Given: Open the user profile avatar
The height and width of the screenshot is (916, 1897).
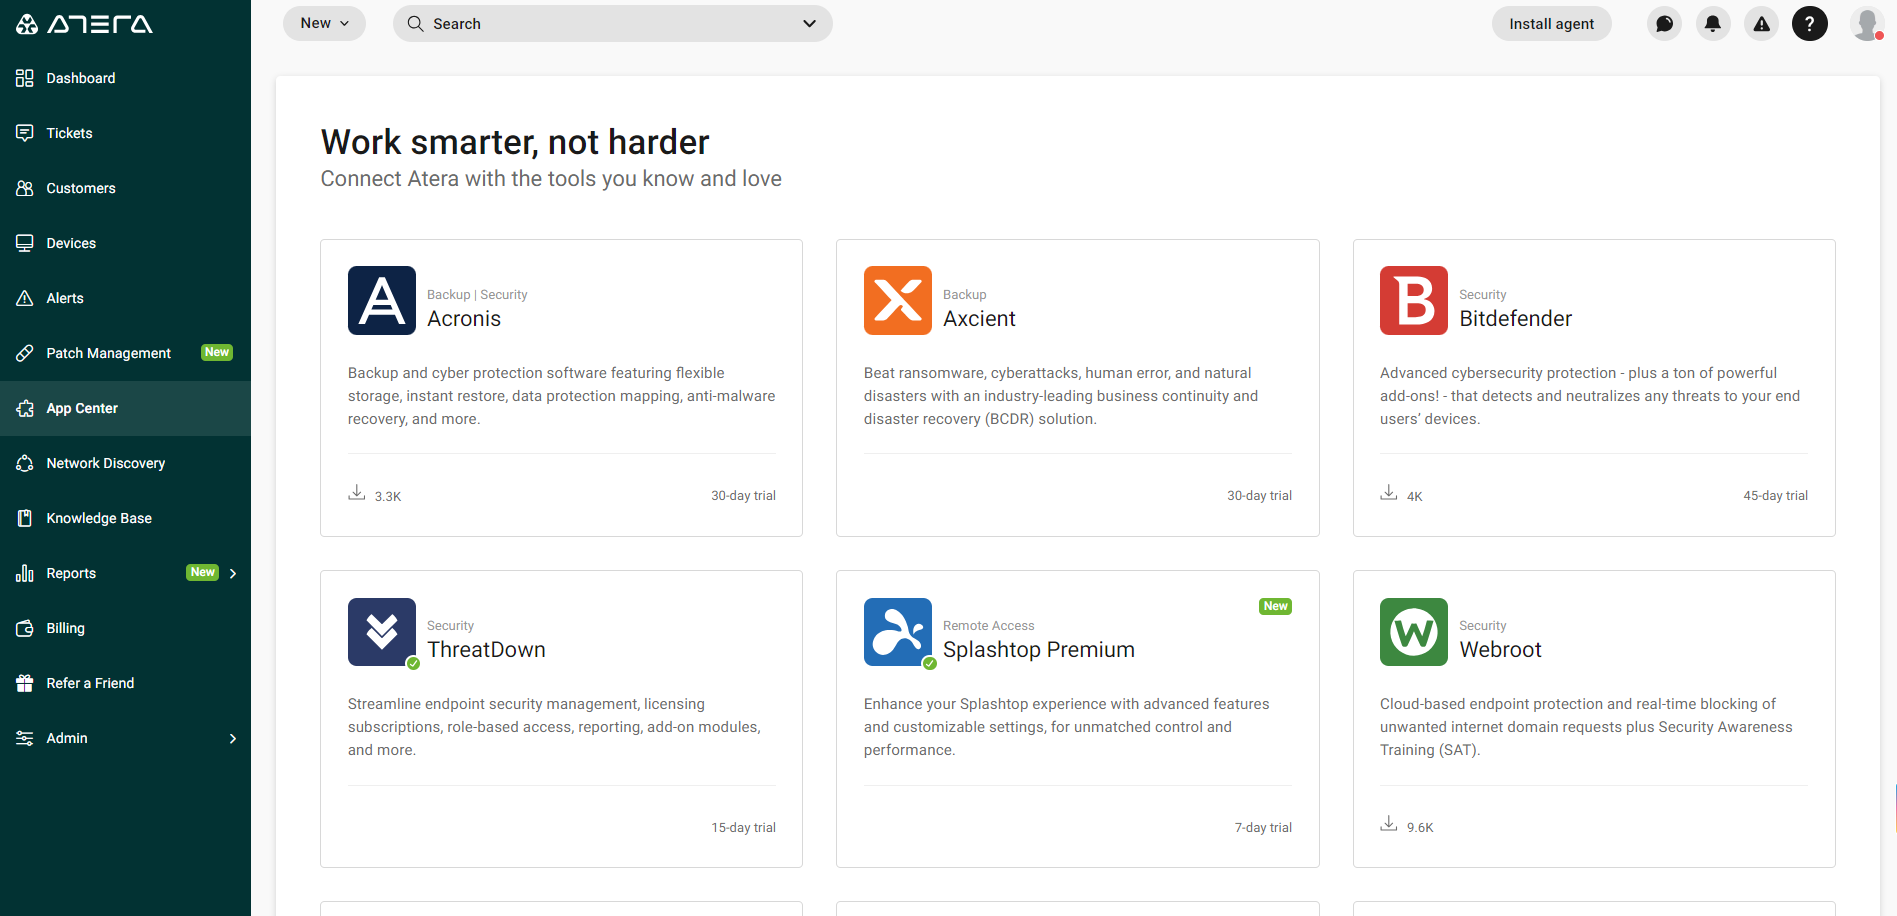Looking at the screenshot, I should tap(1867, 24).
